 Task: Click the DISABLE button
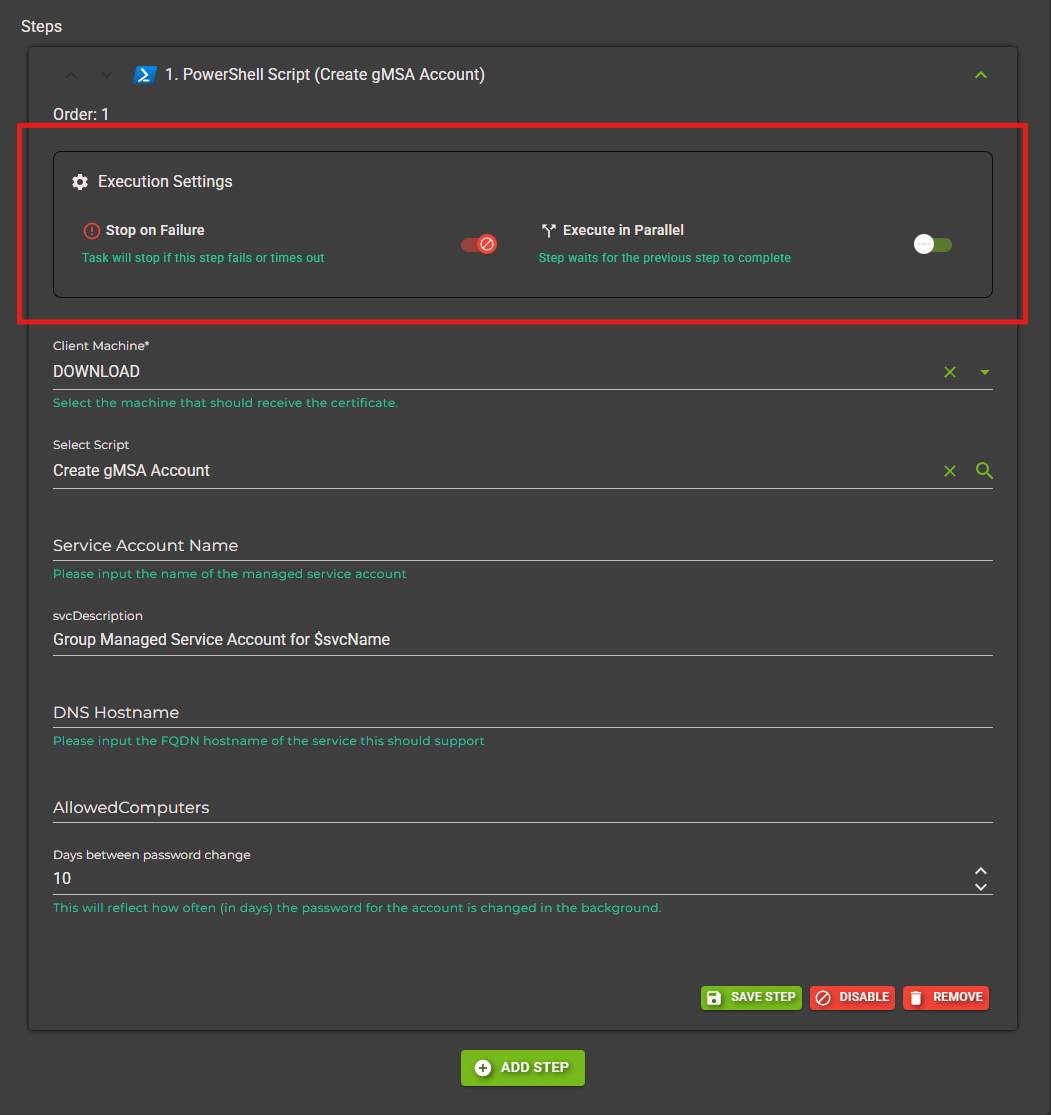852,997
